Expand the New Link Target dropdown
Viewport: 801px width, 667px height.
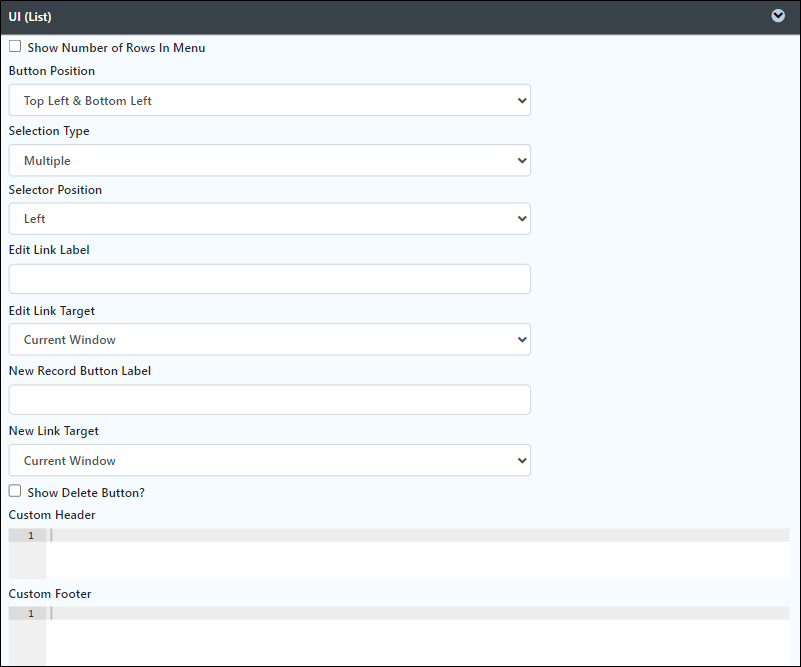click(270, 460)
